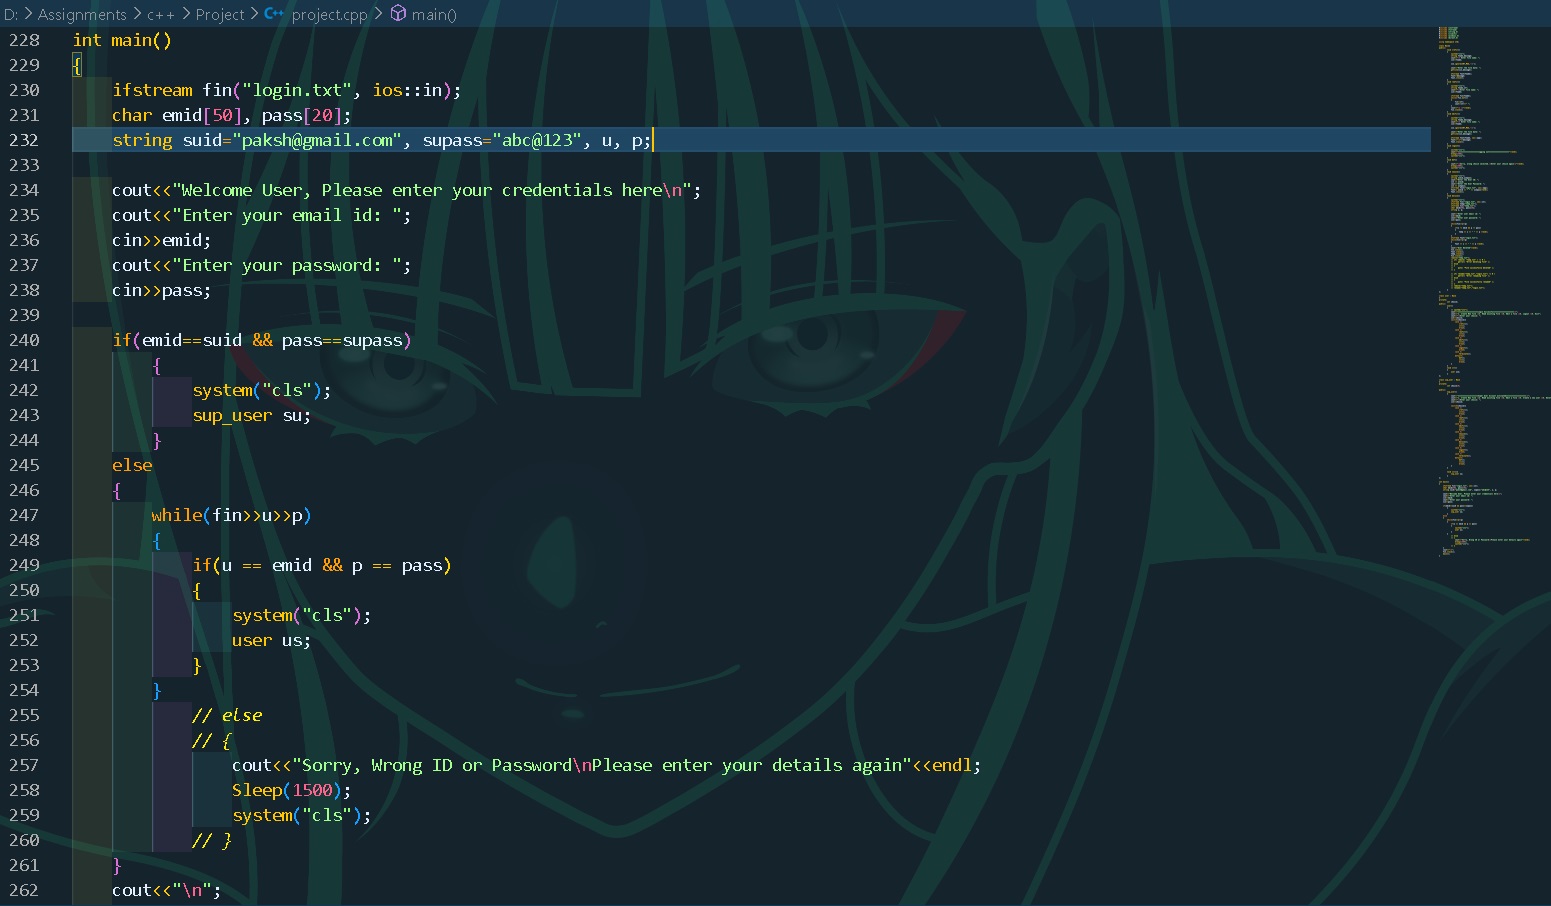Click line number 232 in gutter
Screen dimensions: 1551x906
pos(24,140)
